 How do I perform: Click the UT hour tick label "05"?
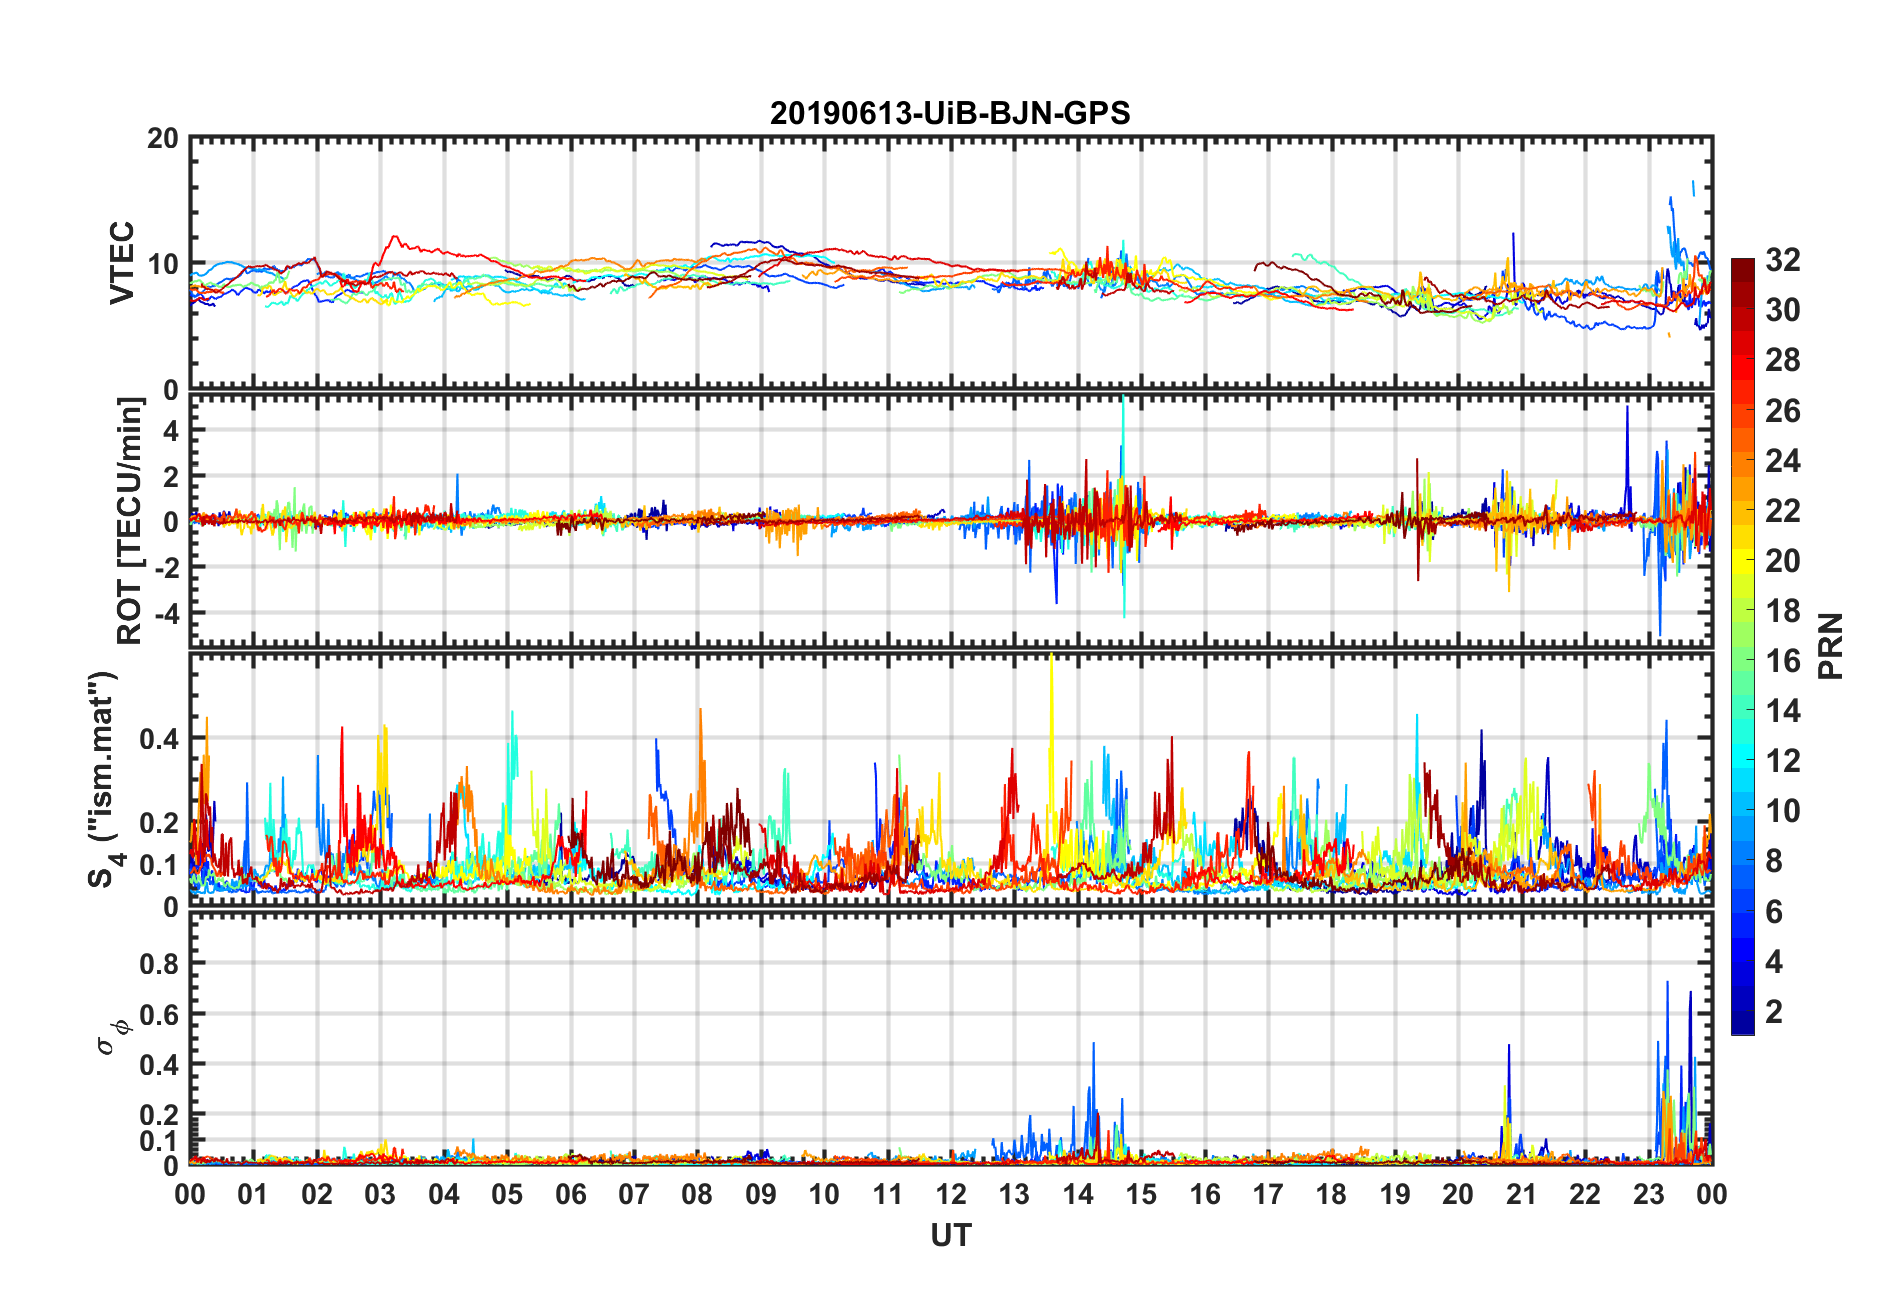click(x=507, y=1194)
